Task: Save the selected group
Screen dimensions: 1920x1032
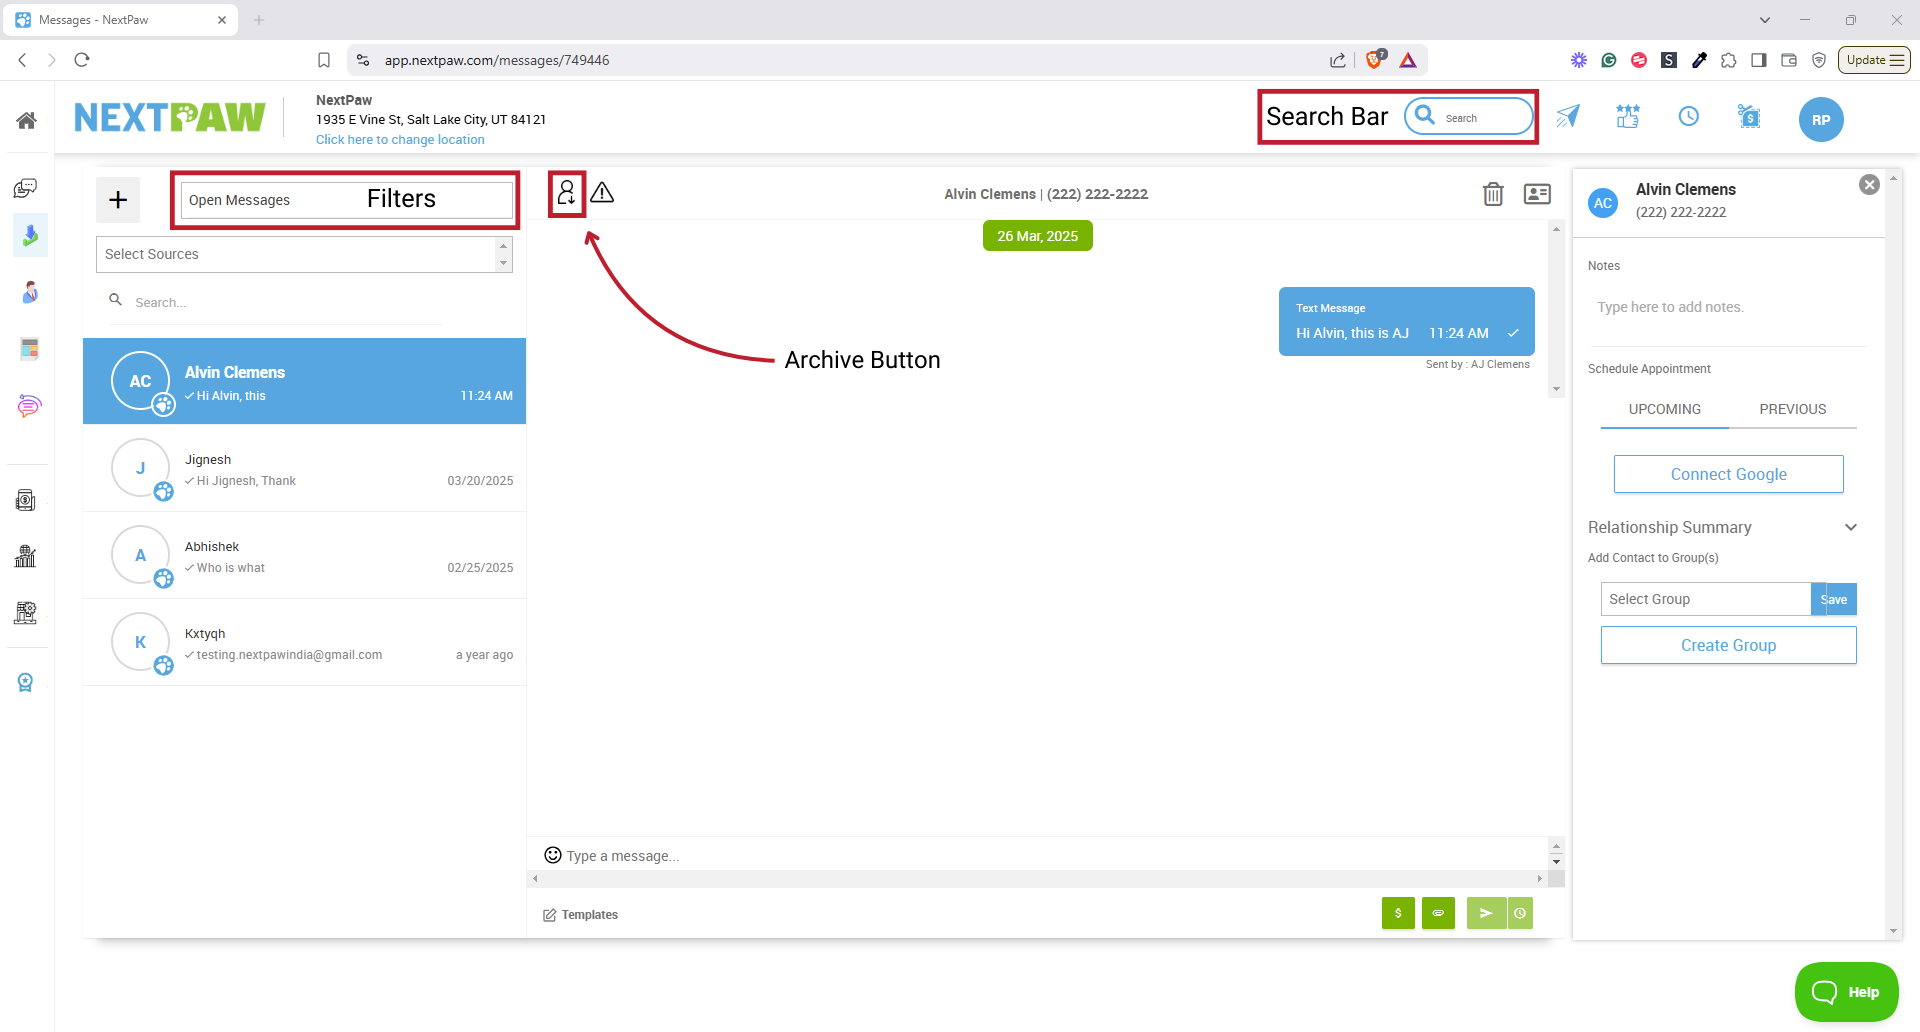Action: pos(1834,599)
